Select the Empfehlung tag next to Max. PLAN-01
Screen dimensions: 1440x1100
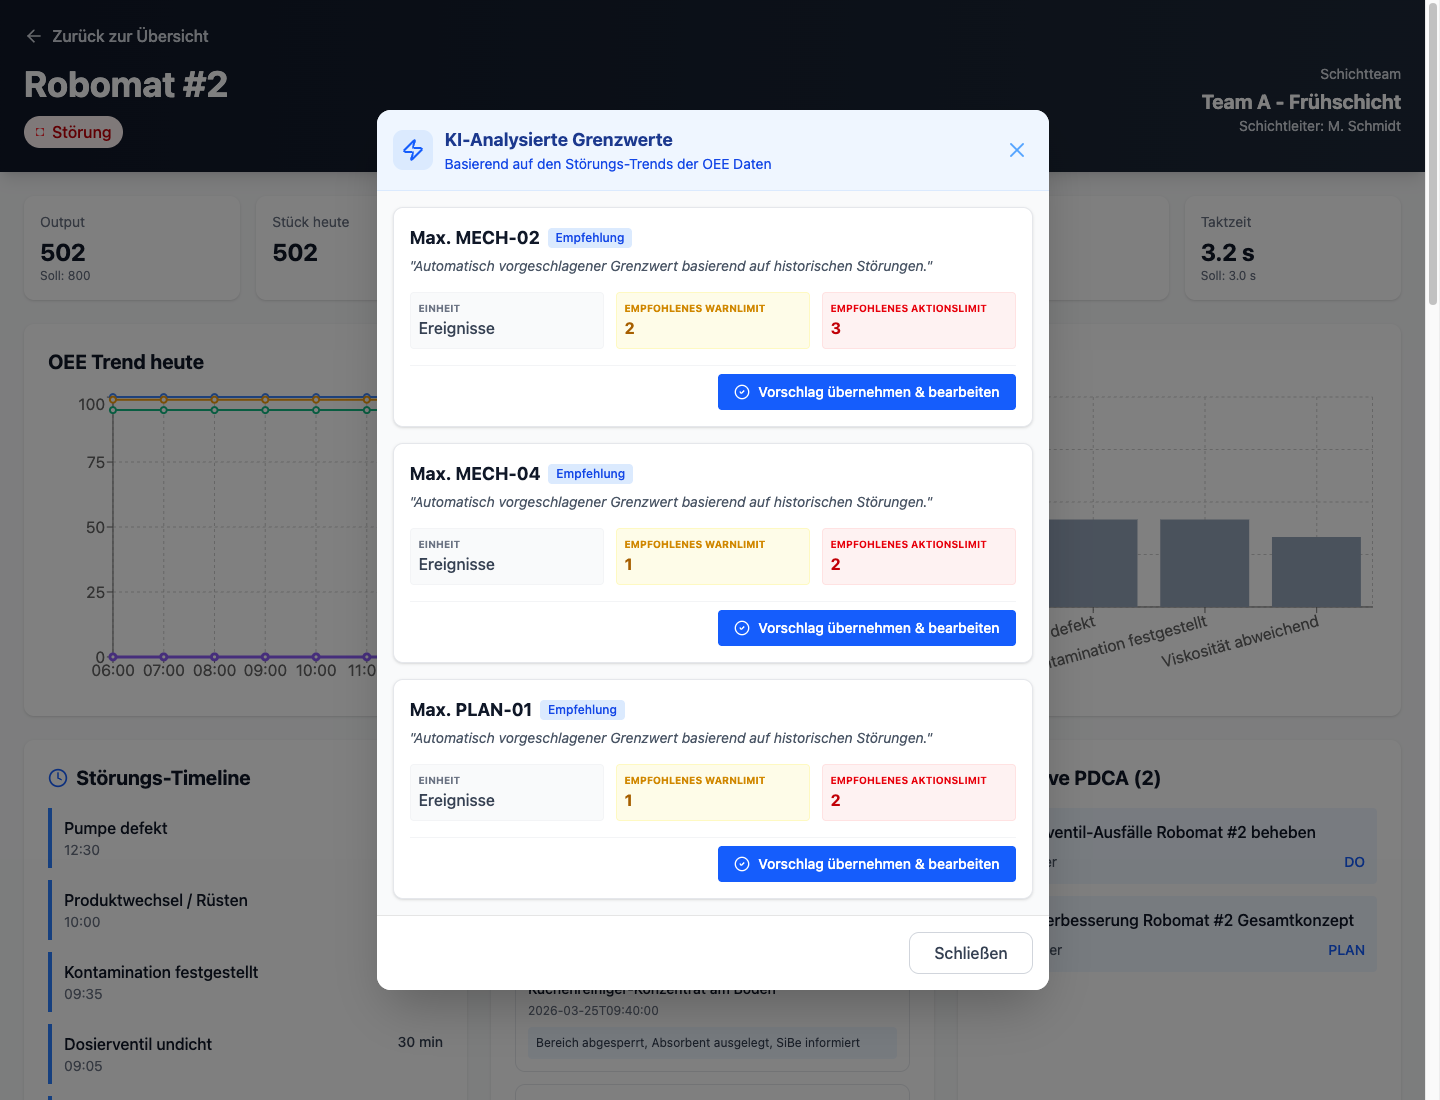[582, 710]
